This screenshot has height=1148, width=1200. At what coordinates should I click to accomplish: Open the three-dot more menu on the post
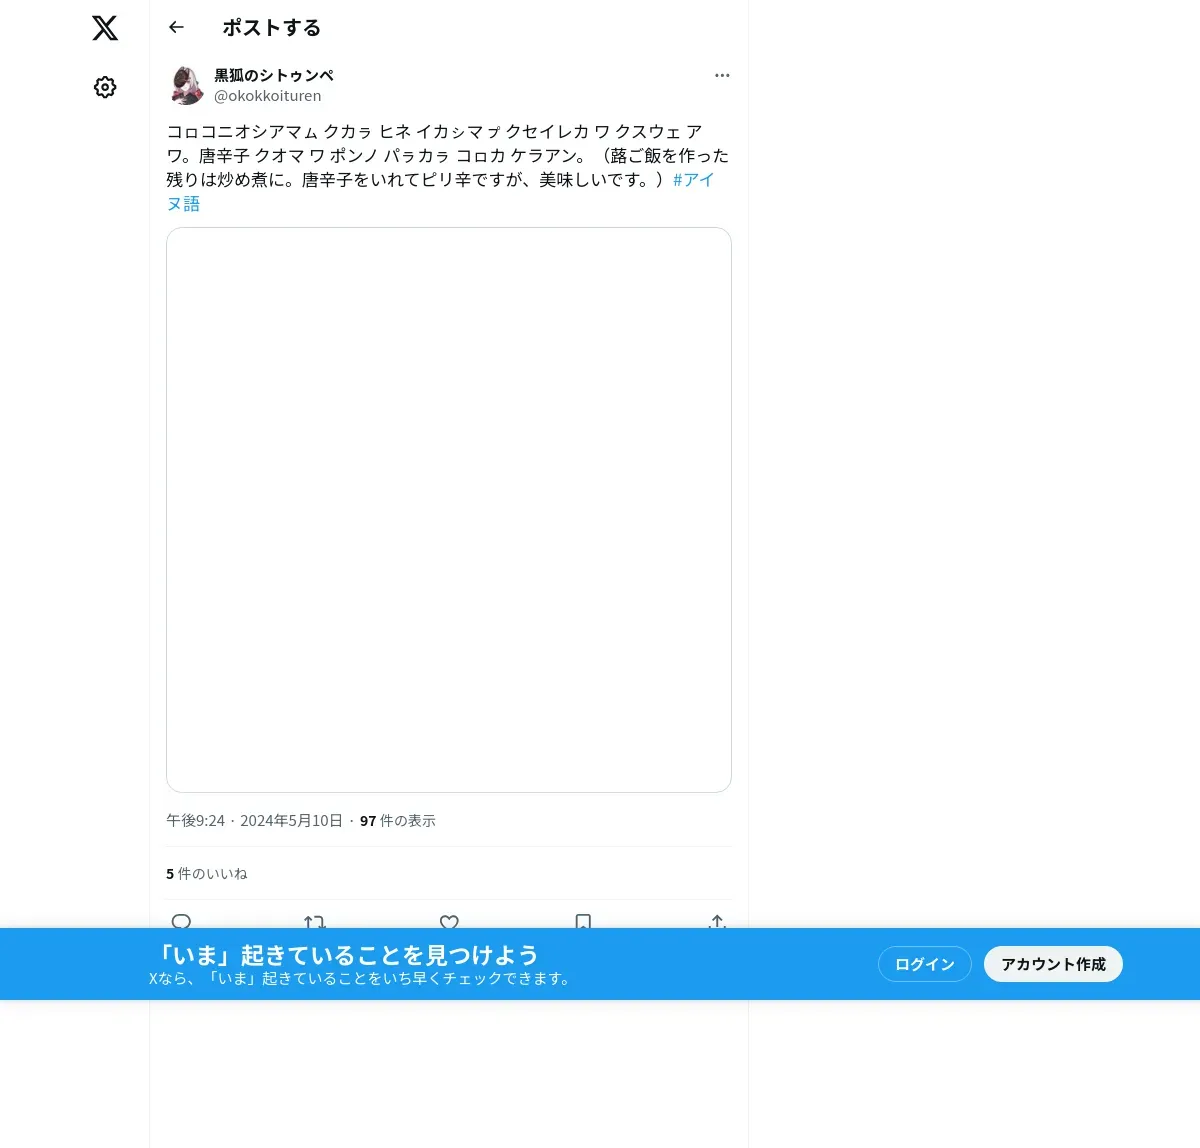722,75
